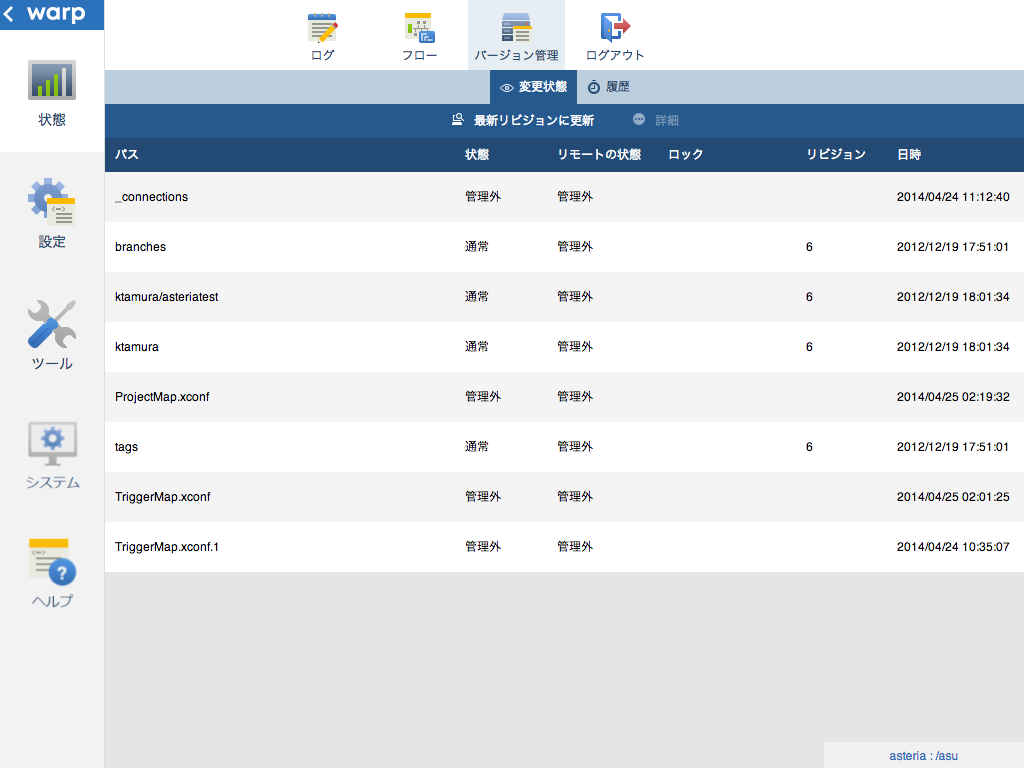1024x768 pixels.
Task: Click date 2012/12/19 17:51:01 in branches row
Action: pyautogui.click(x=953, y=247)
